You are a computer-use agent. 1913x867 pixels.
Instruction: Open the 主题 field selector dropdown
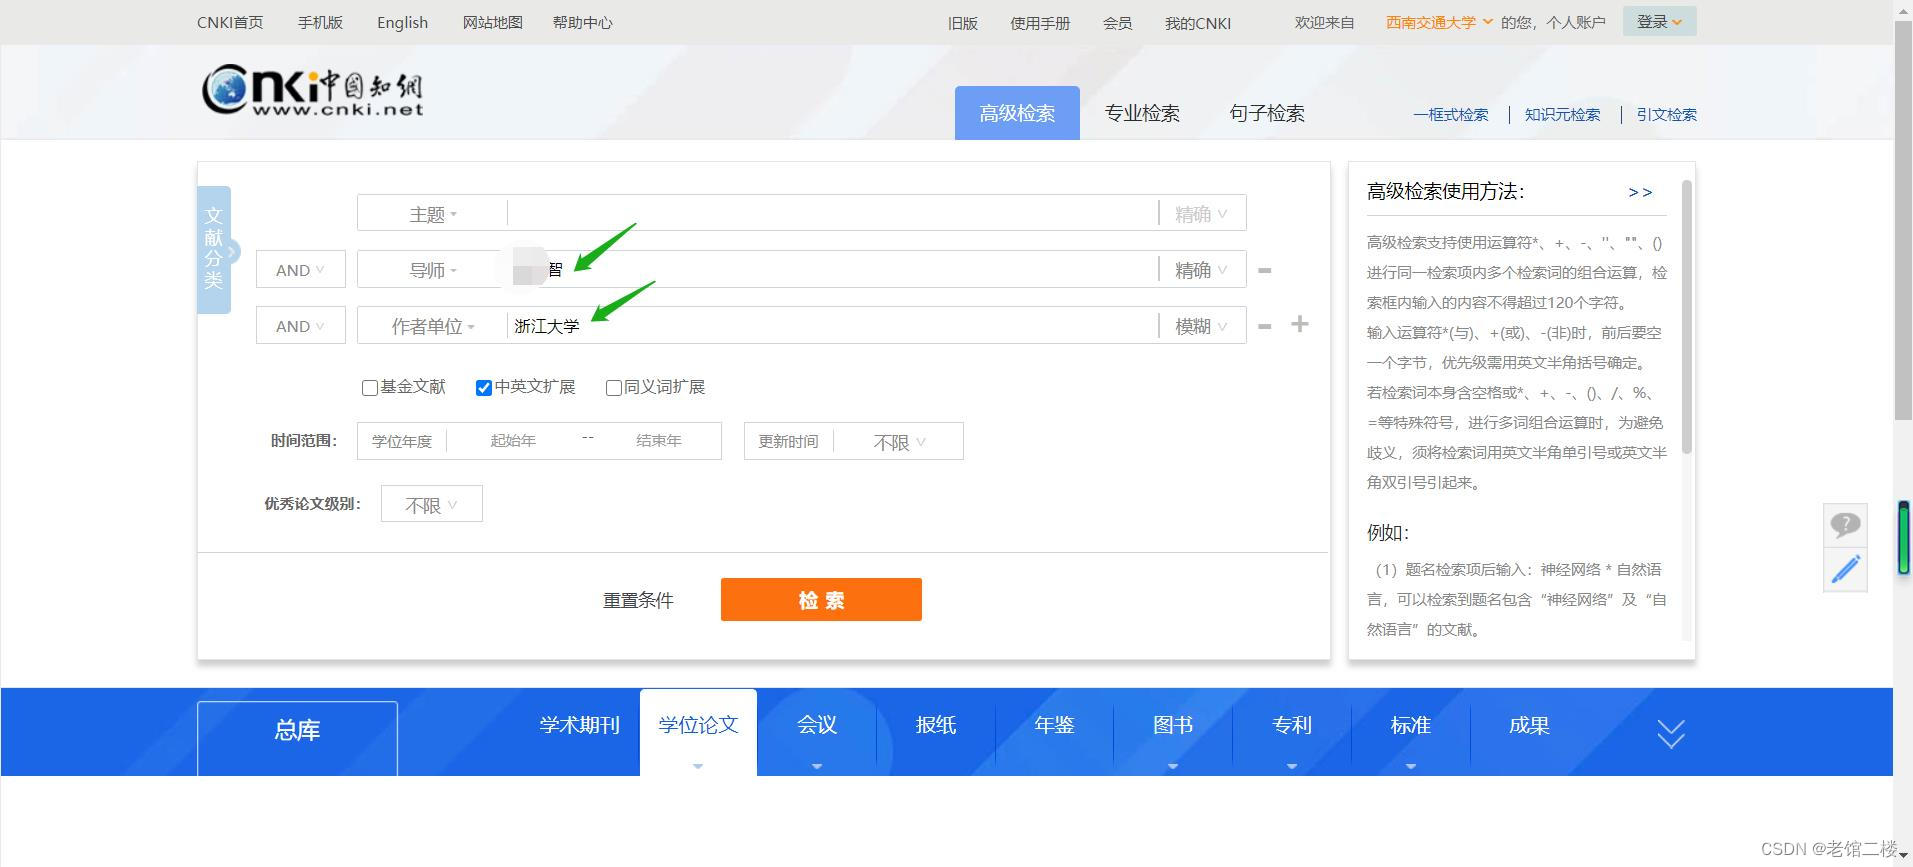432,214
